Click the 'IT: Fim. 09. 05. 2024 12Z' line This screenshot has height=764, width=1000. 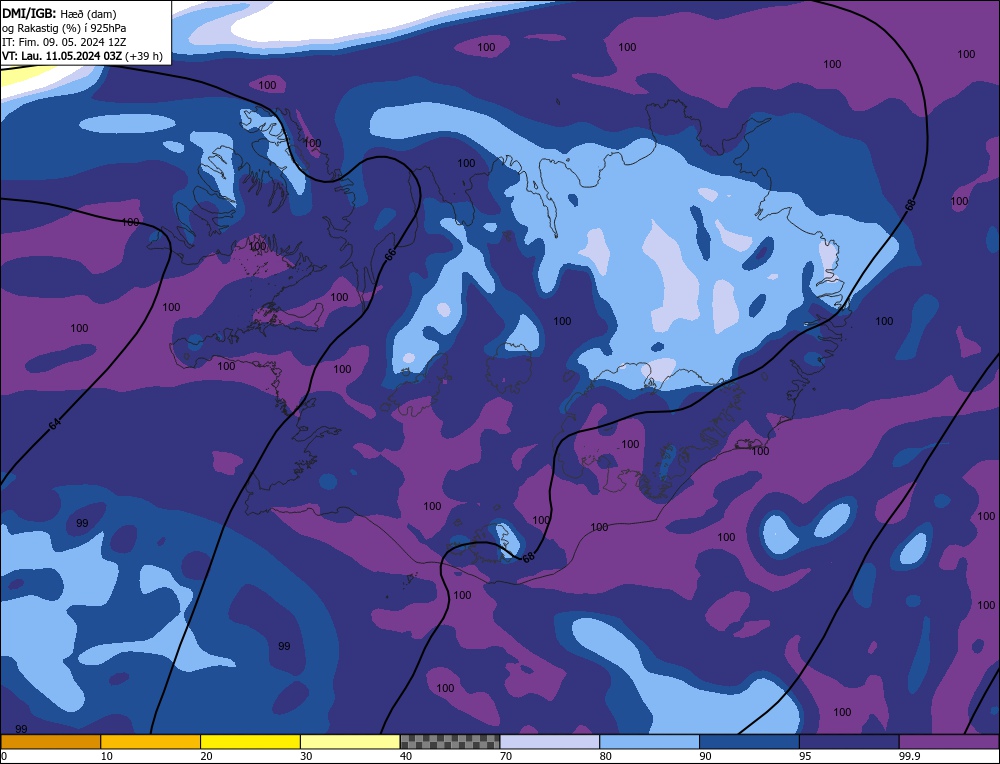tap(64, 42)
